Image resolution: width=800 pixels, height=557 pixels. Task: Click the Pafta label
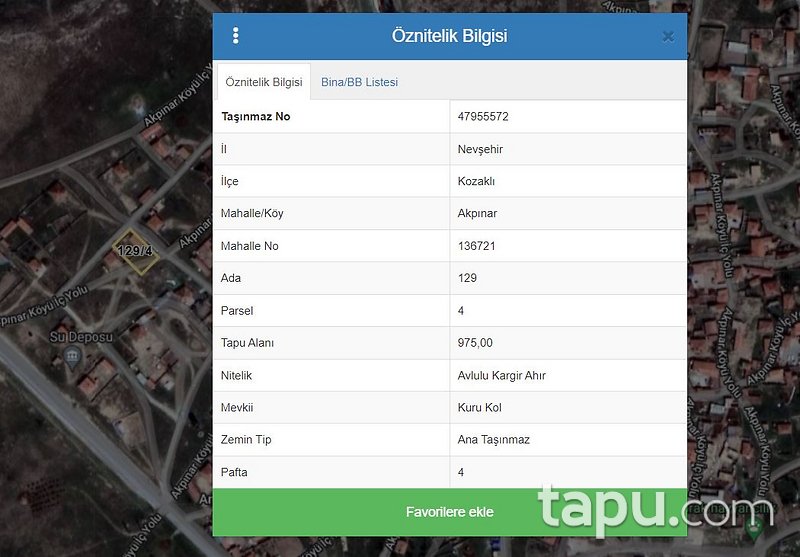pos(234,472)
